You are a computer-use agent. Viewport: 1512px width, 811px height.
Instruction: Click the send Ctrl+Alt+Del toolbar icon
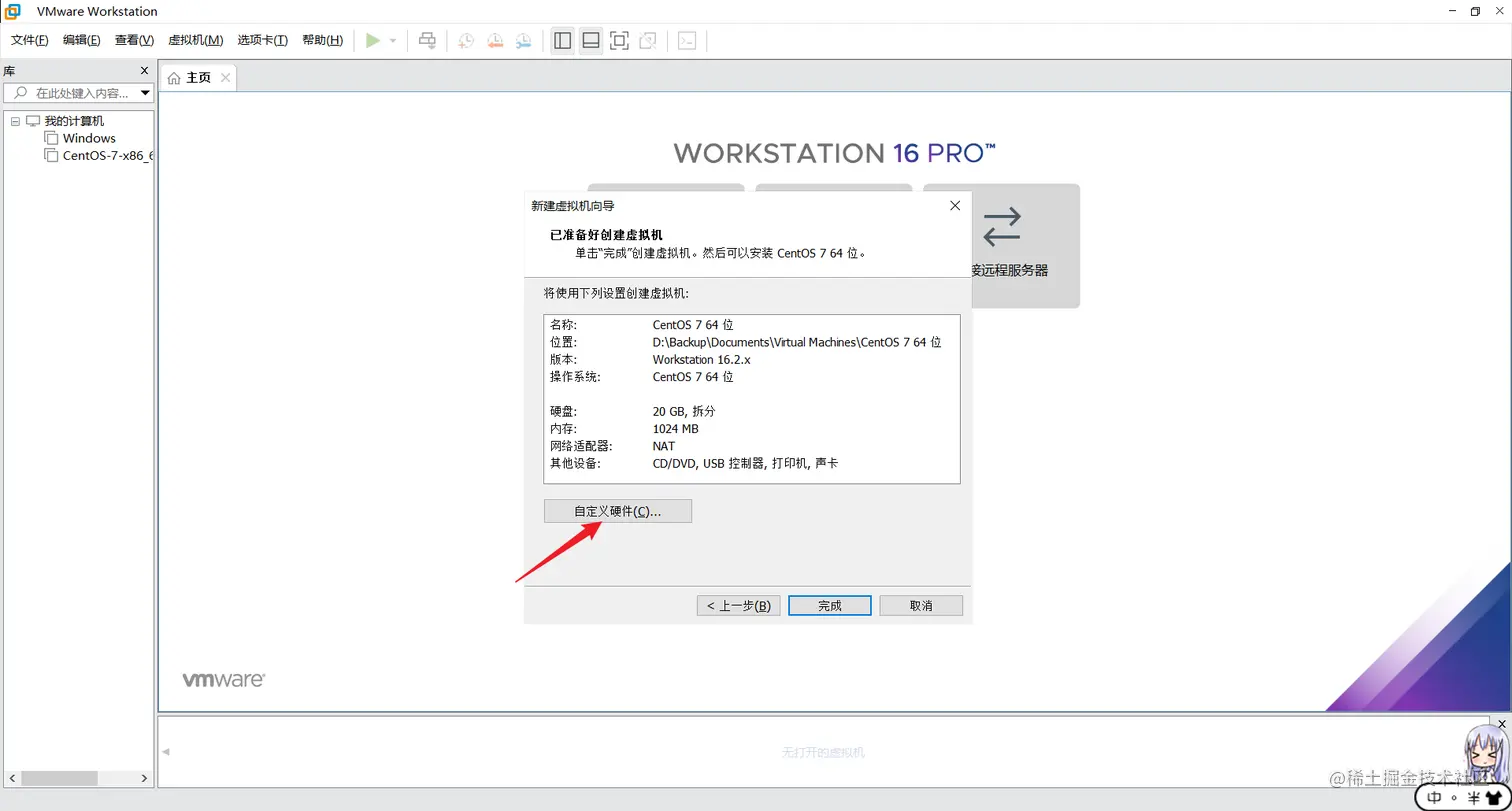click(x=427, y=40)
